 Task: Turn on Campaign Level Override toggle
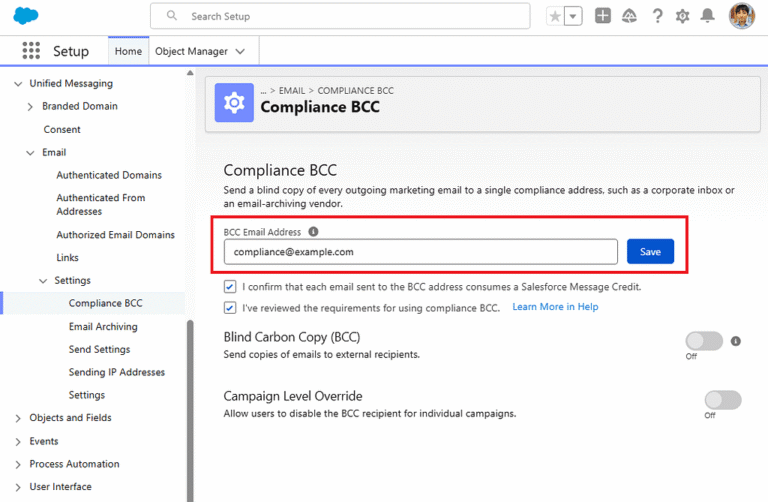click(x=723, y=400)
